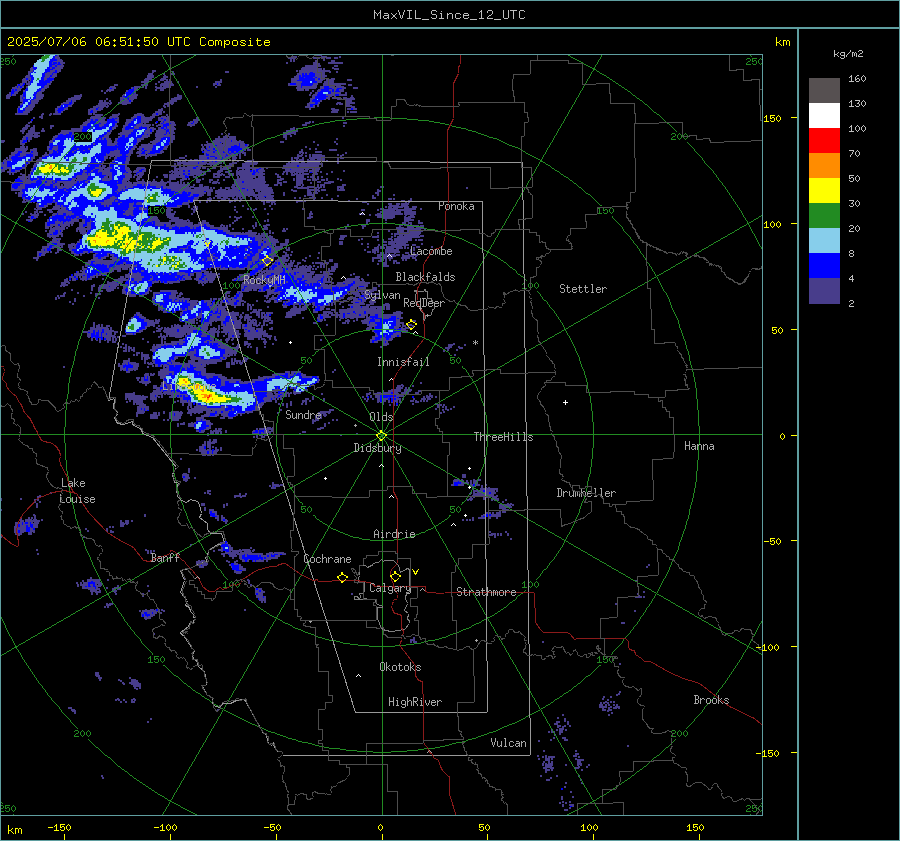
Task: Click the yellow V marker near Calgary
Action: point(416,572)
